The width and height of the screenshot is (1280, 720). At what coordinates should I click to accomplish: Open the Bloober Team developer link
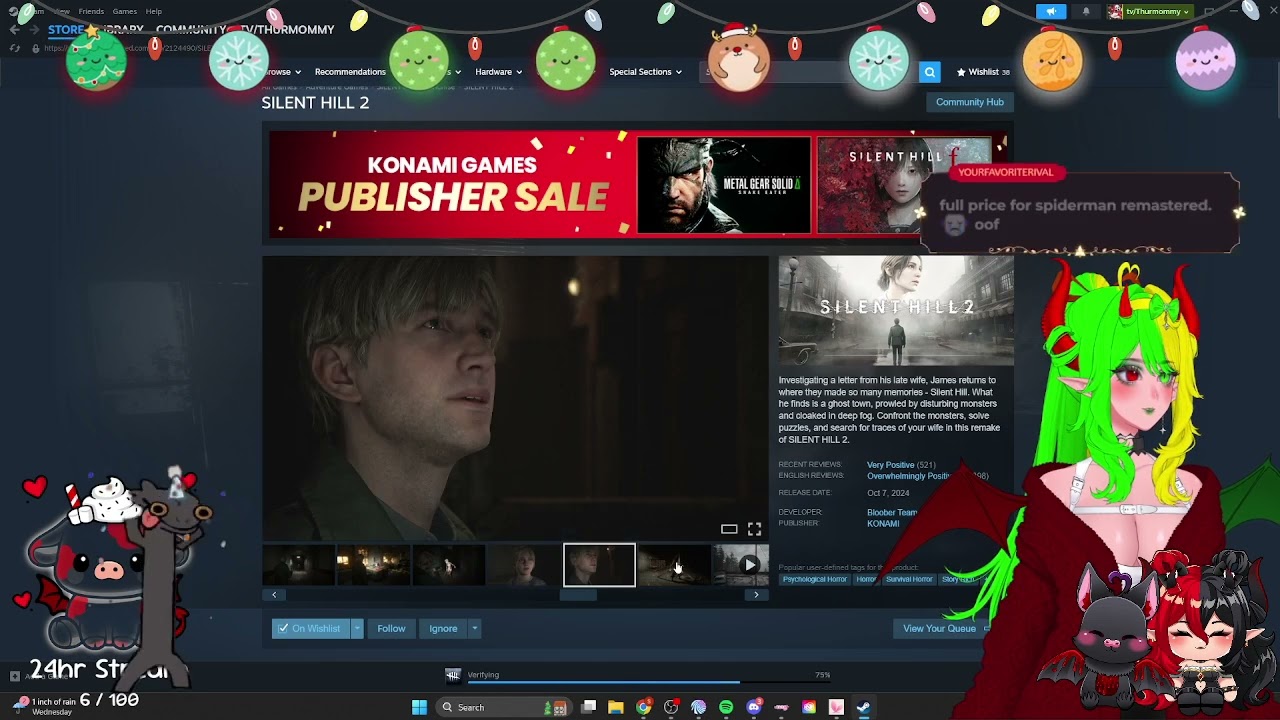point(892,513)
